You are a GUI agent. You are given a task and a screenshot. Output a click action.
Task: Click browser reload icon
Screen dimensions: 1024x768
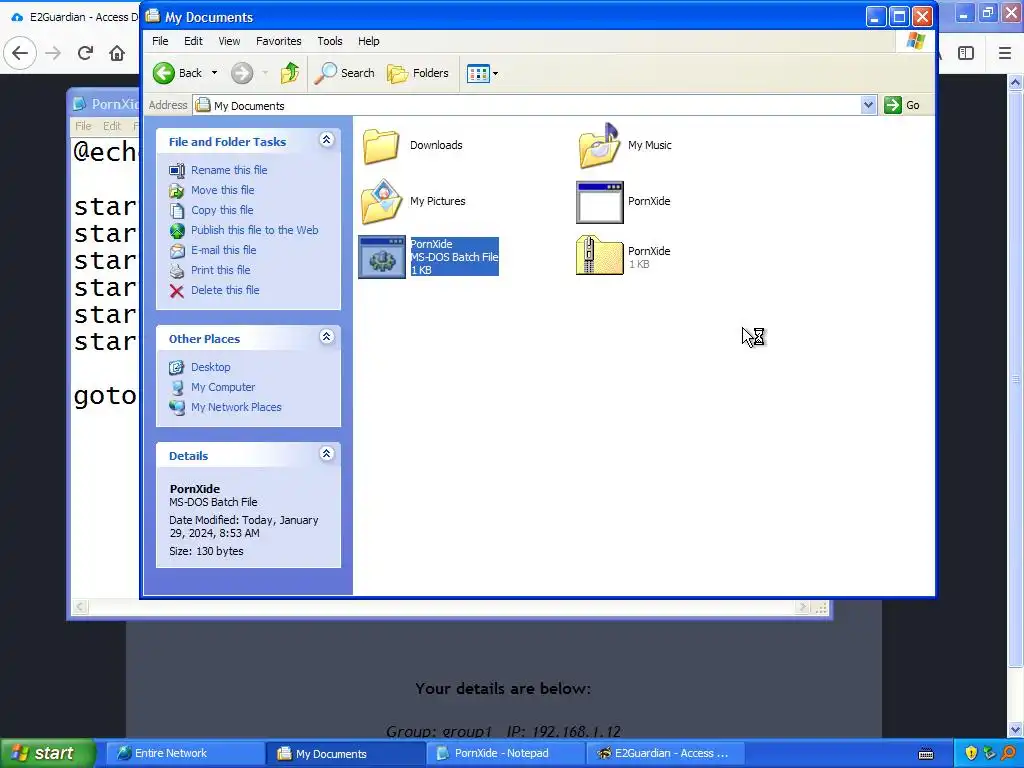tap(85, 53)
